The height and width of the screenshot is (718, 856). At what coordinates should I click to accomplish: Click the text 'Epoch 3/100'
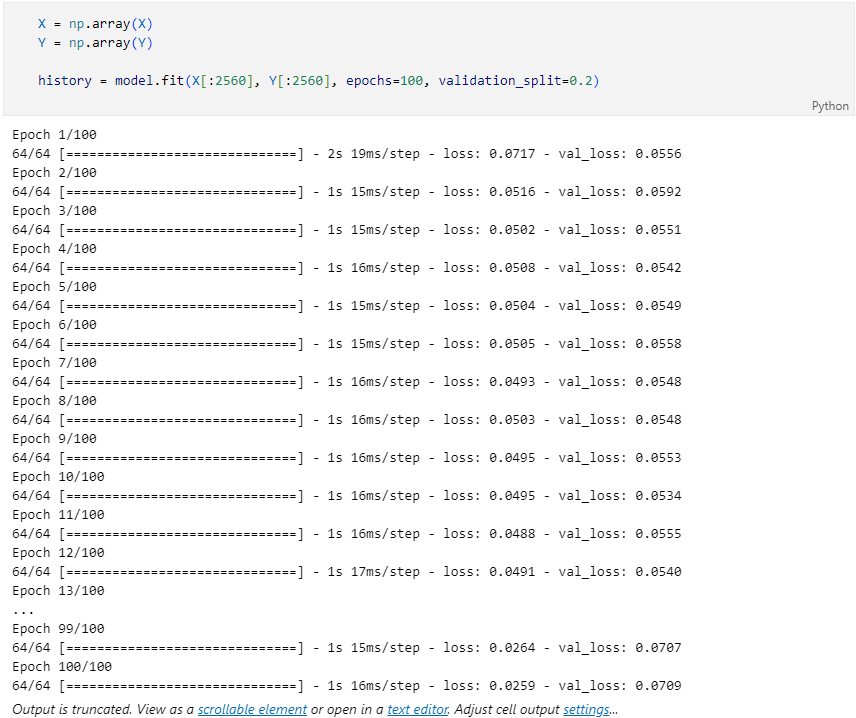(x=55, y=211)
